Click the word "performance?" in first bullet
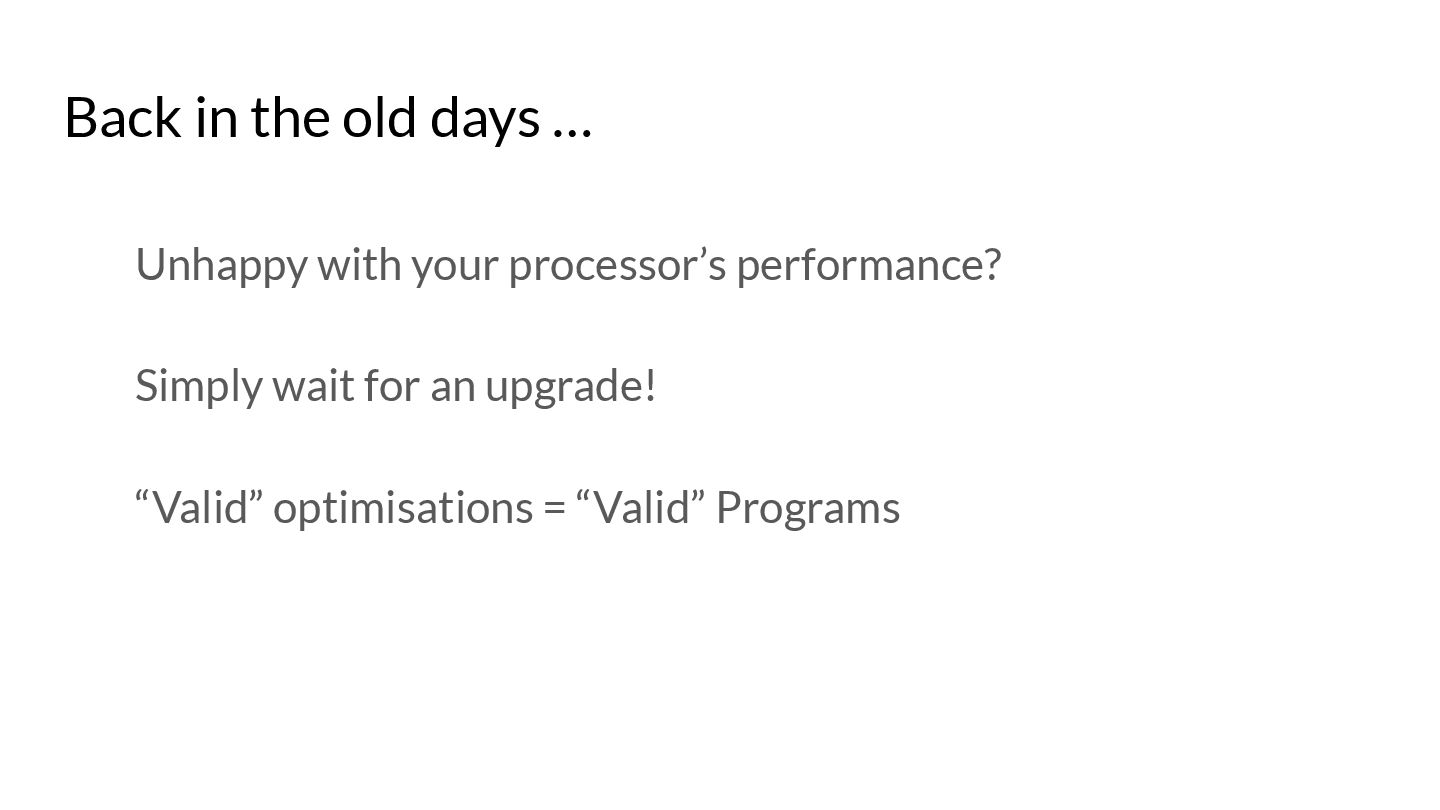The image size is (1440, 810). coord(869,267)
